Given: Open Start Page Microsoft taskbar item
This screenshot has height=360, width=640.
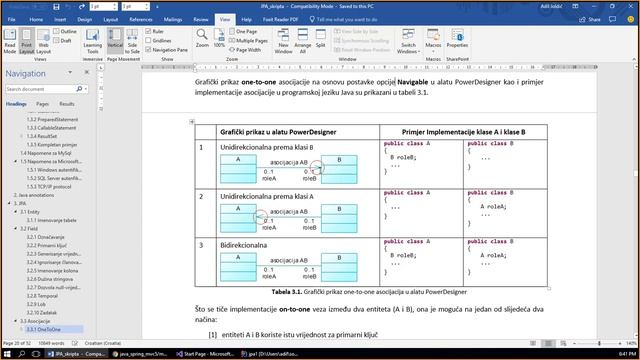Looking at the screenshot, I should (204, 354).
